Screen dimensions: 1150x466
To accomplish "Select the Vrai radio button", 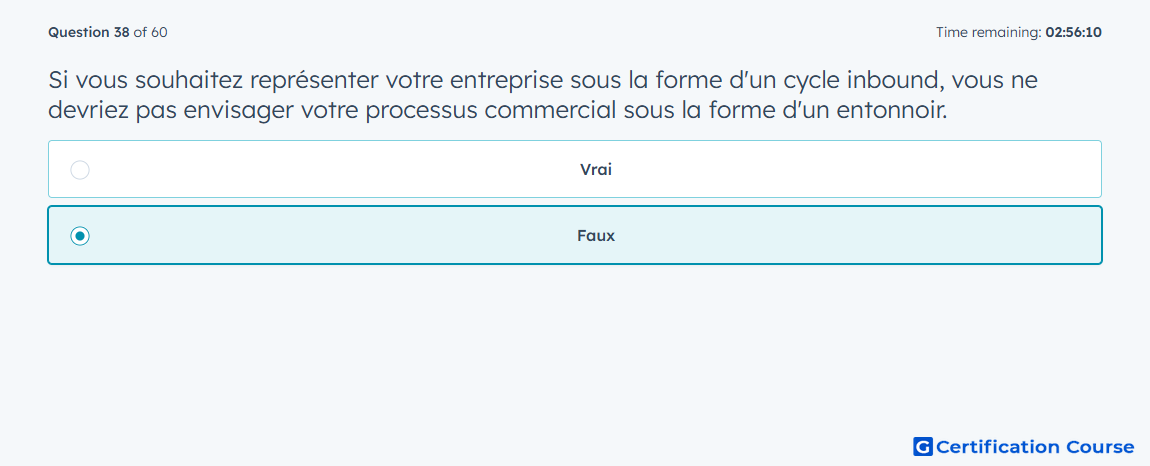I will pos(80,170).
